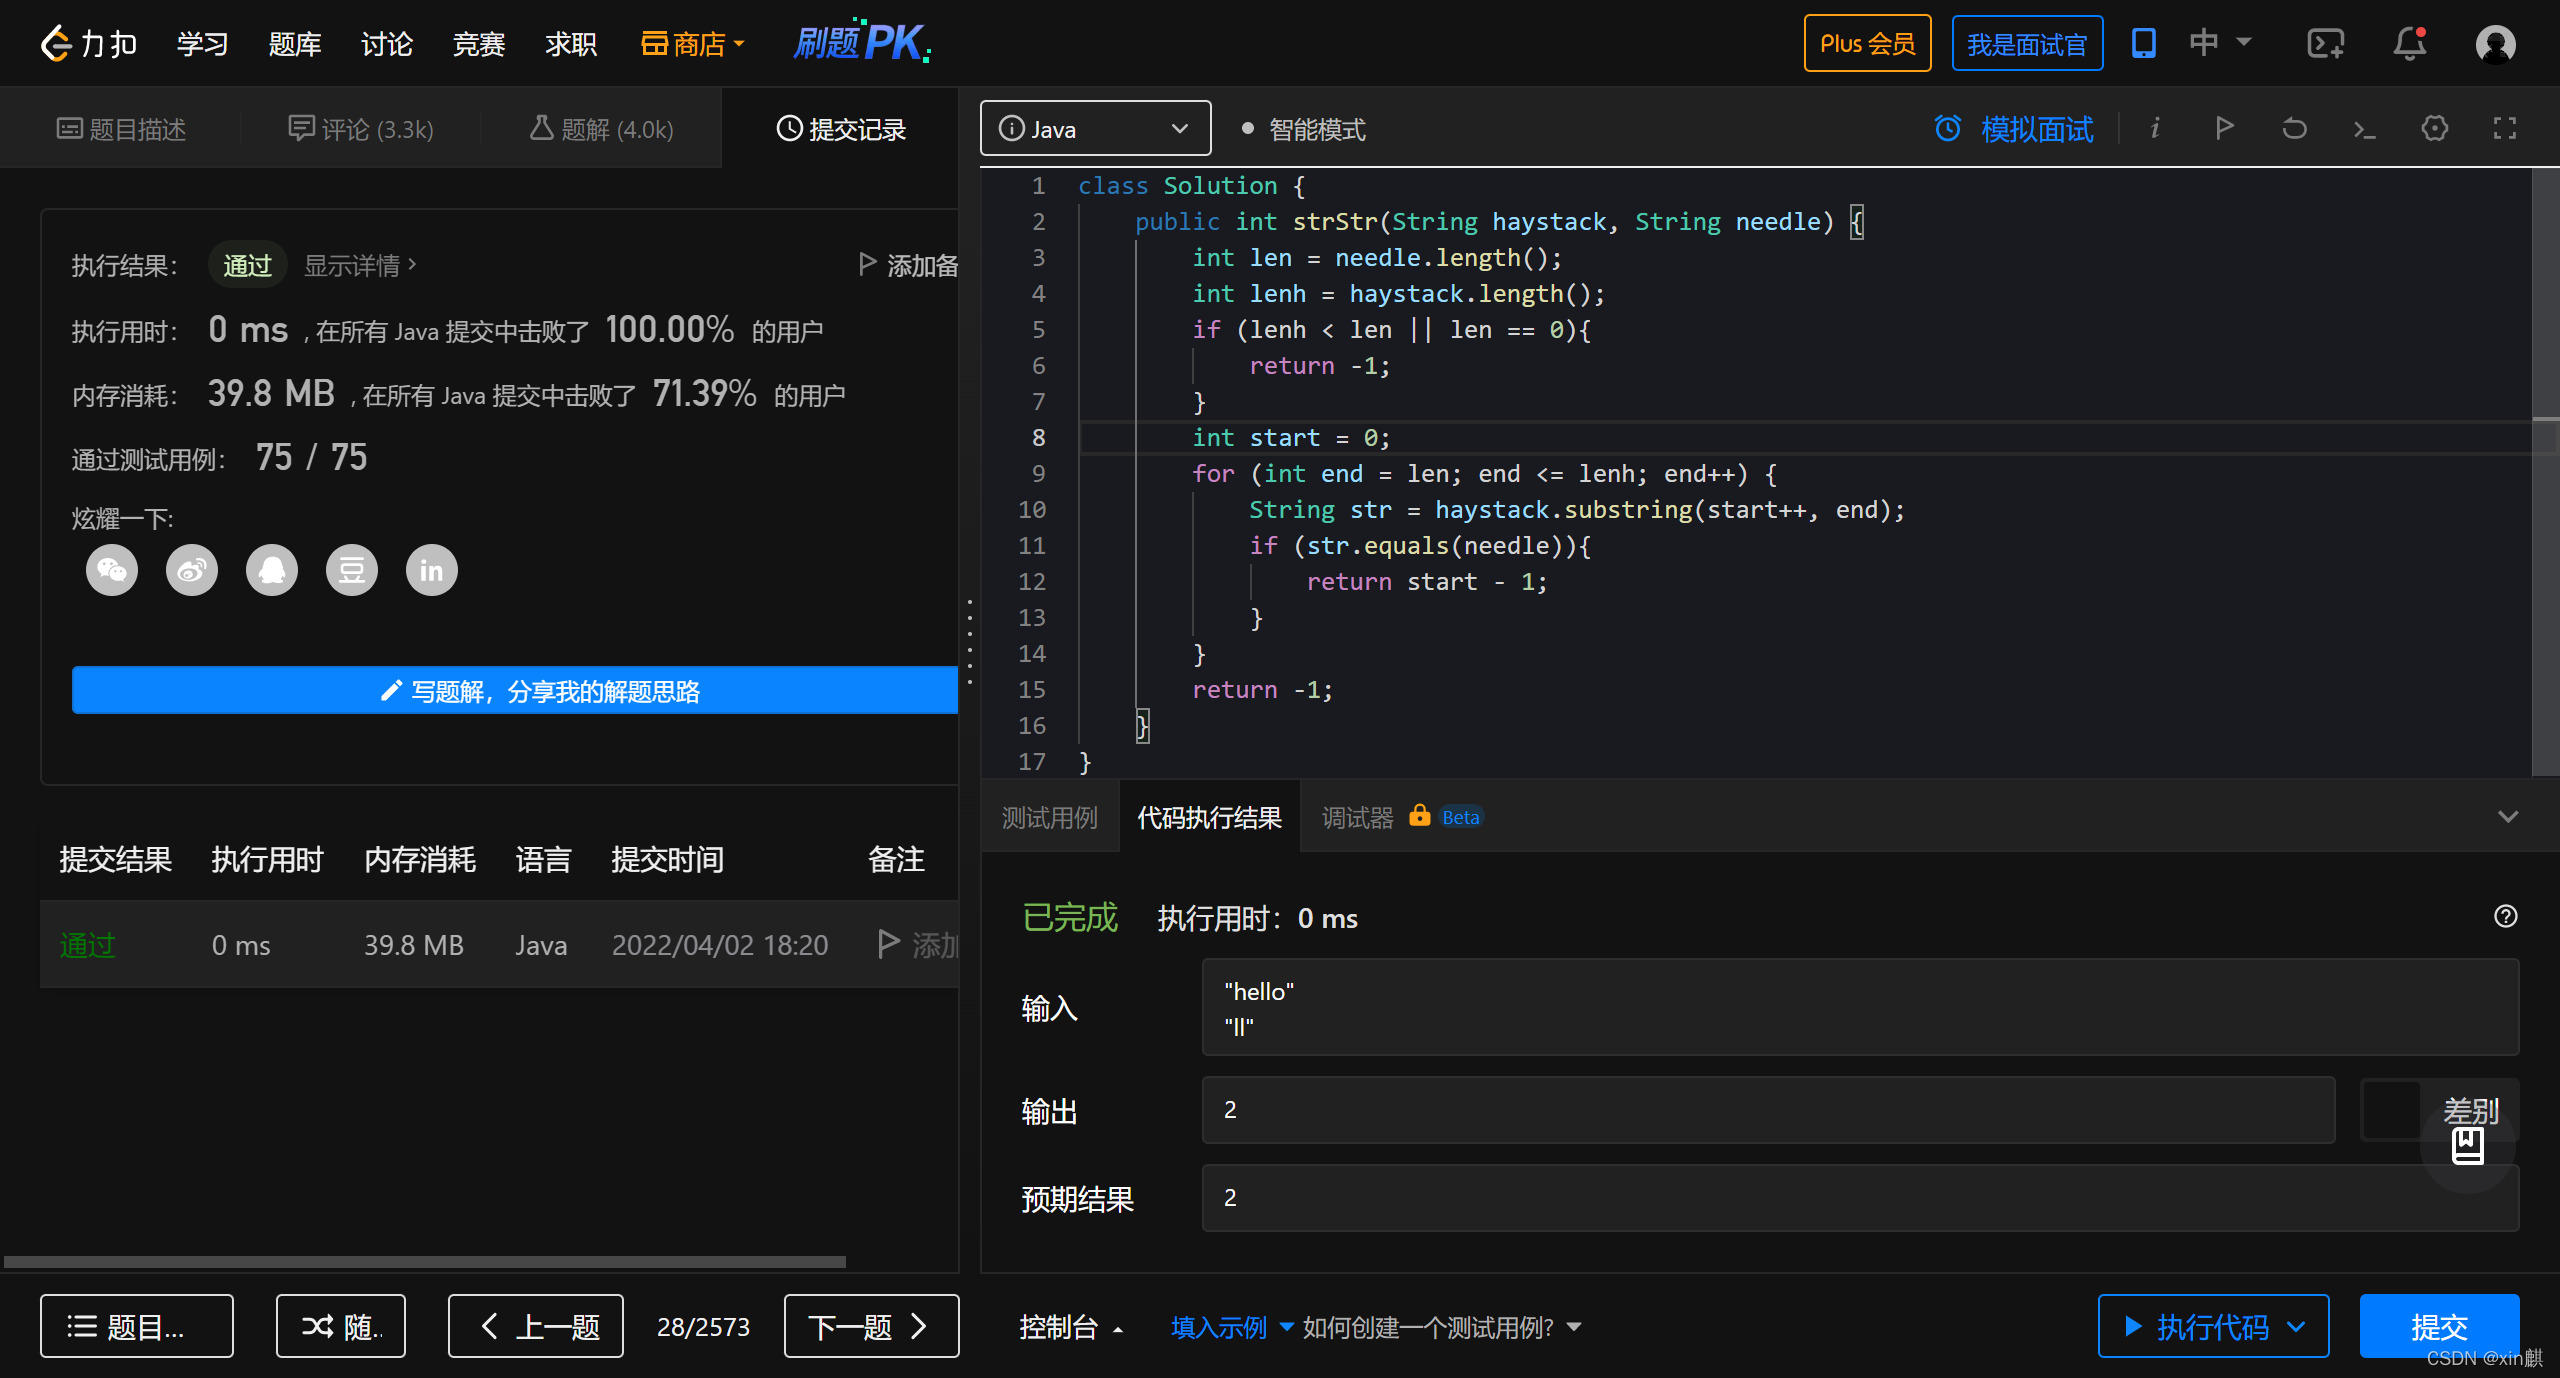The width and height of the screenshot is (2560, 1378).
Task: Open the 测试用例 test case tab
Action: (x=1049, y=817)
